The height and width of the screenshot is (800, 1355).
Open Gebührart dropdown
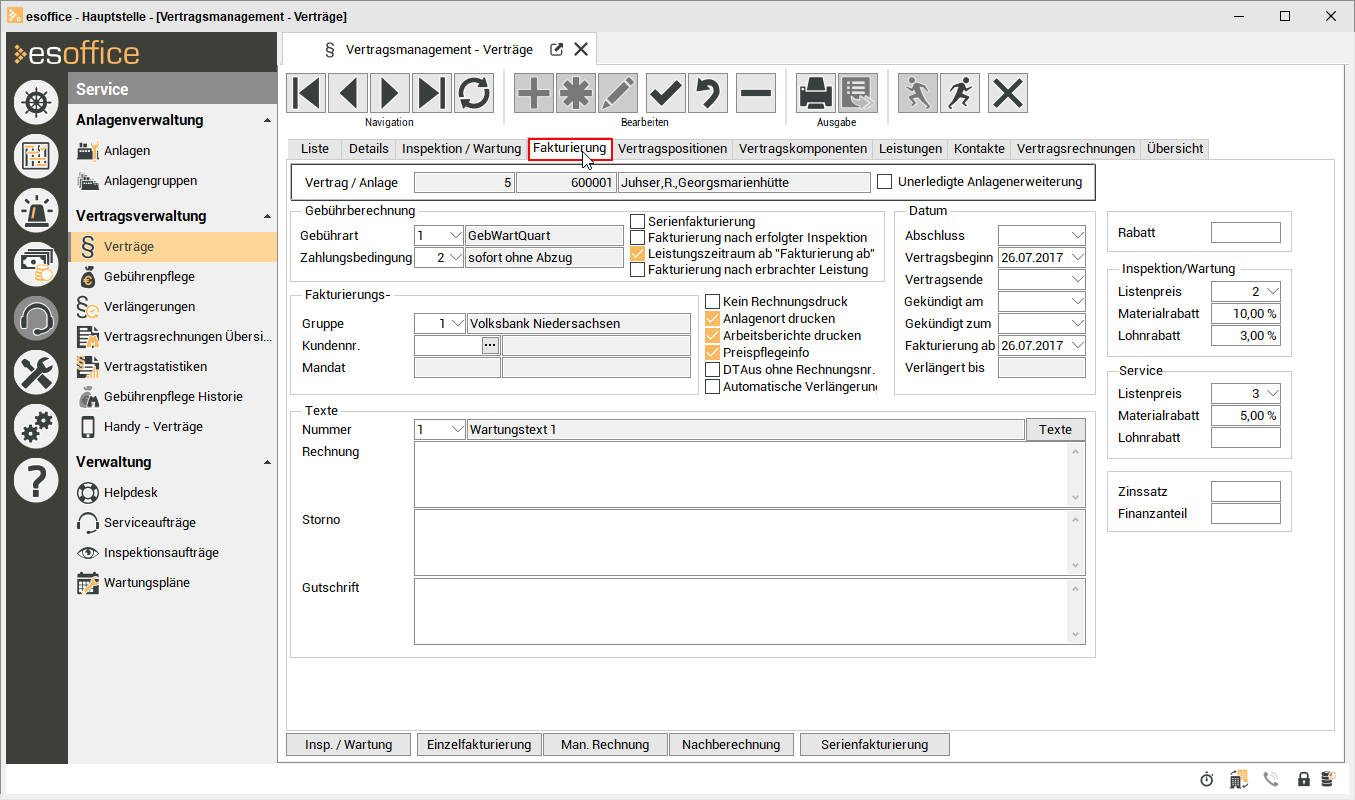coord(456,235)
